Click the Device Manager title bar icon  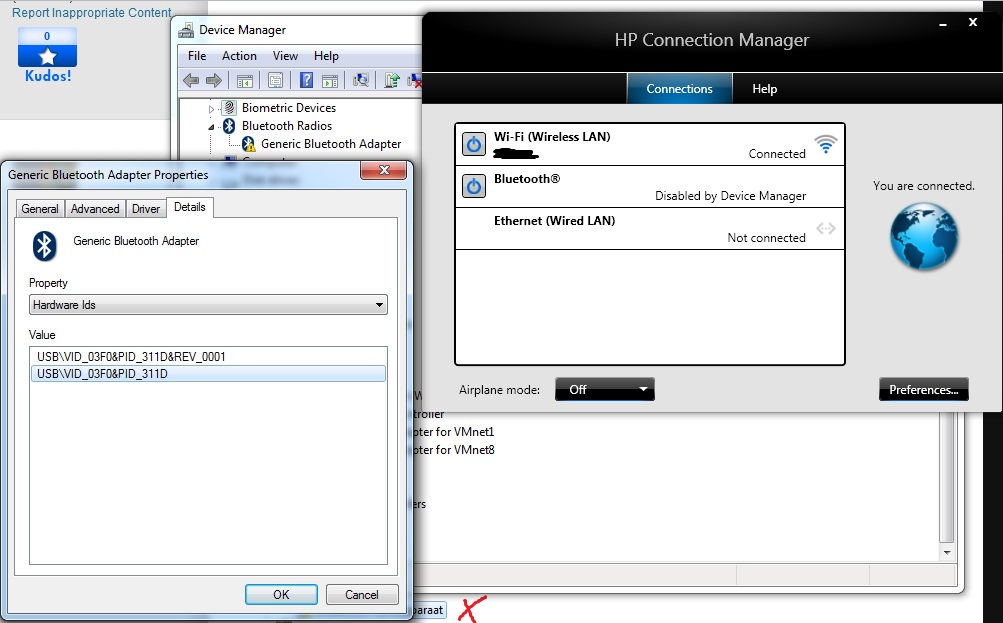[x=186, y=30]
